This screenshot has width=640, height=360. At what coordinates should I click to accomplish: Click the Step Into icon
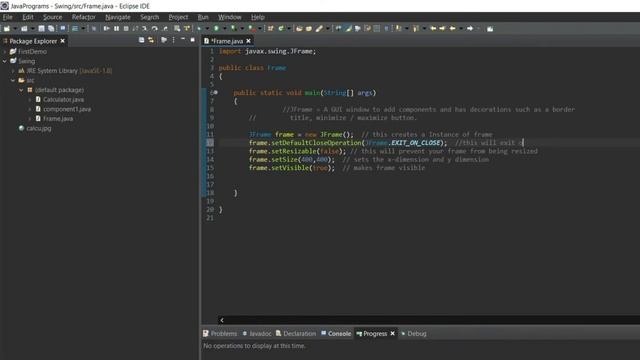[144, 29]
